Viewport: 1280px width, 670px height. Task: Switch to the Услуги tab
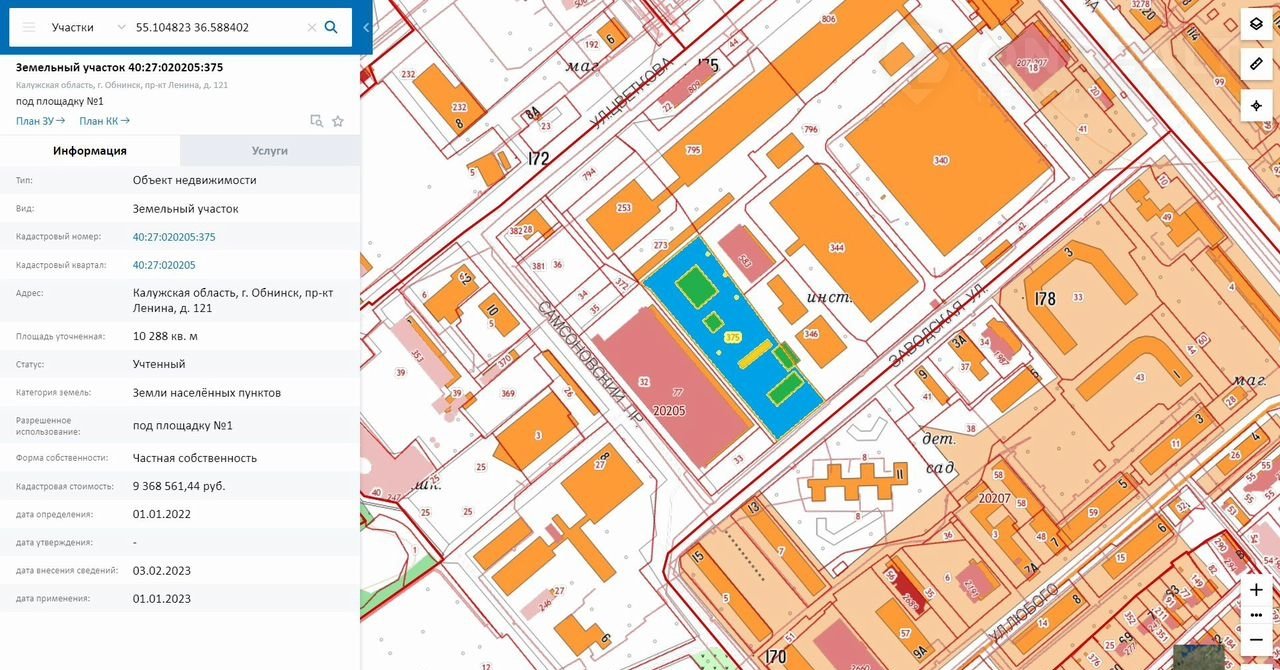coord(270,151)
